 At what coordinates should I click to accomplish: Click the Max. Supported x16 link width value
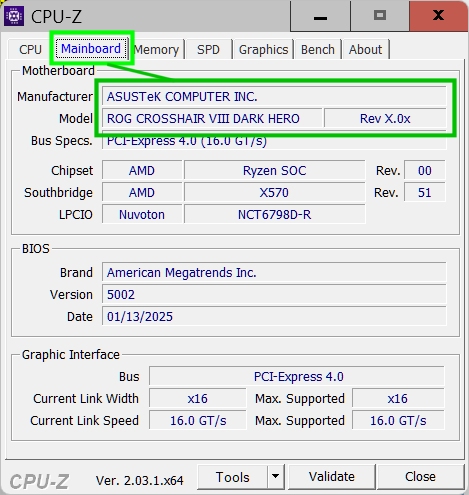tap(398, 399)
